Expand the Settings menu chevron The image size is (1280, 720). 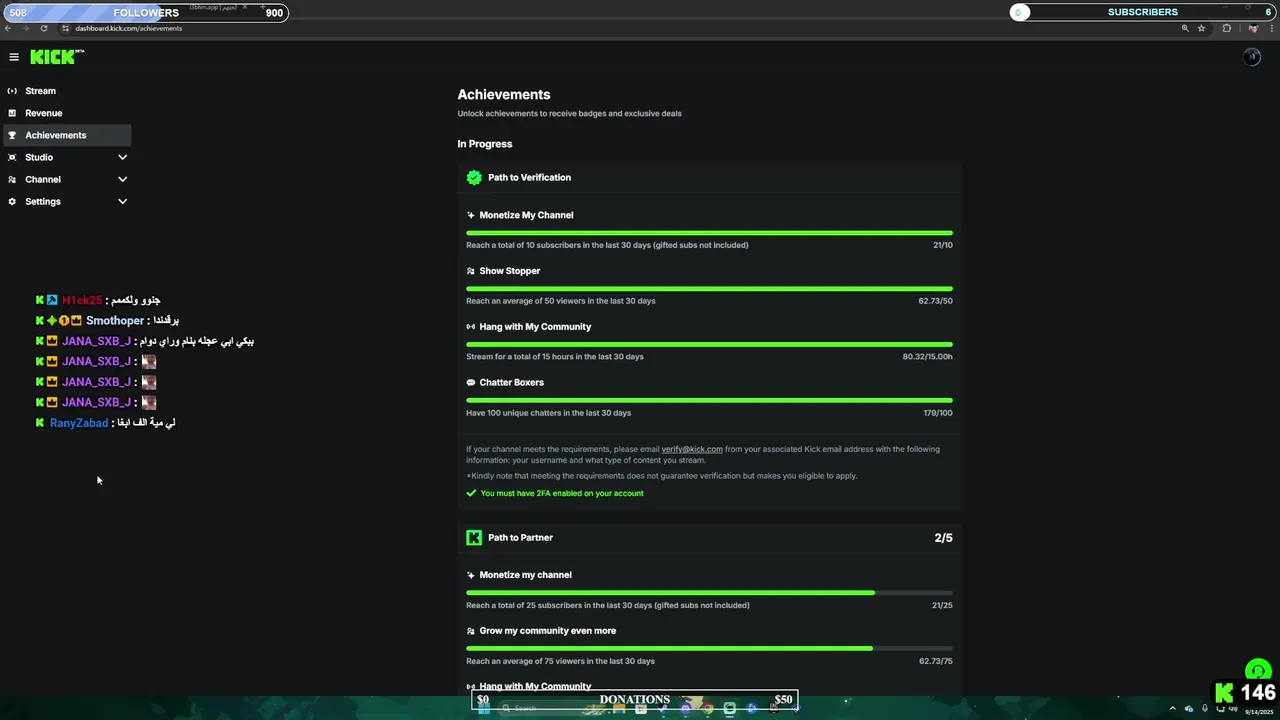click(x=122, y=201)
